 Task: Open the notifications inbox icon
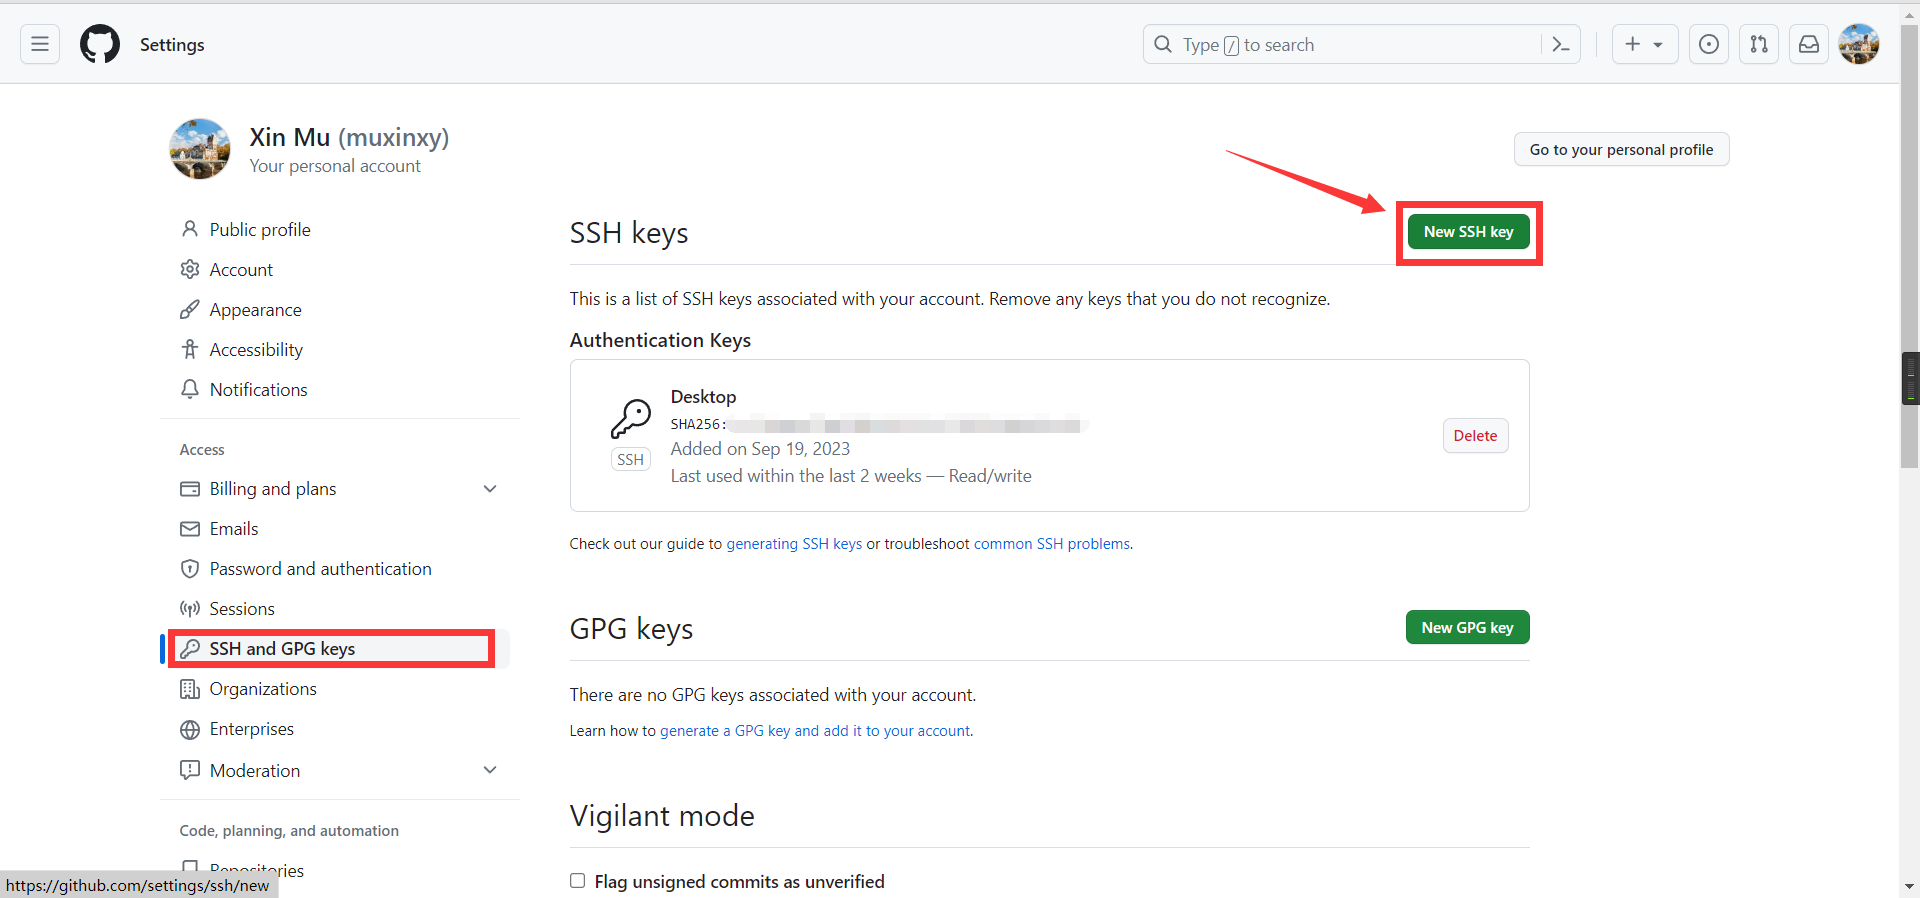[1809, 44]
